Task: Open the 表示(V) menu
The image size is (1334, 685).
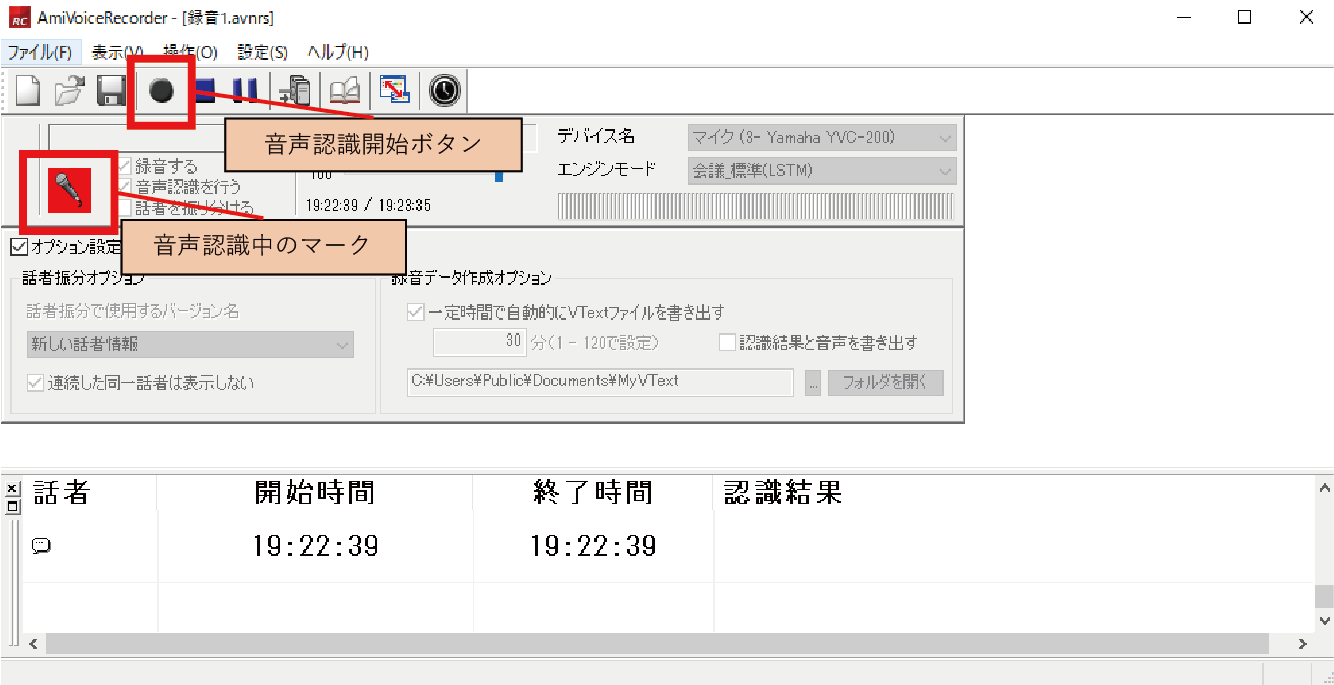Action: click(x=117, y=52)
